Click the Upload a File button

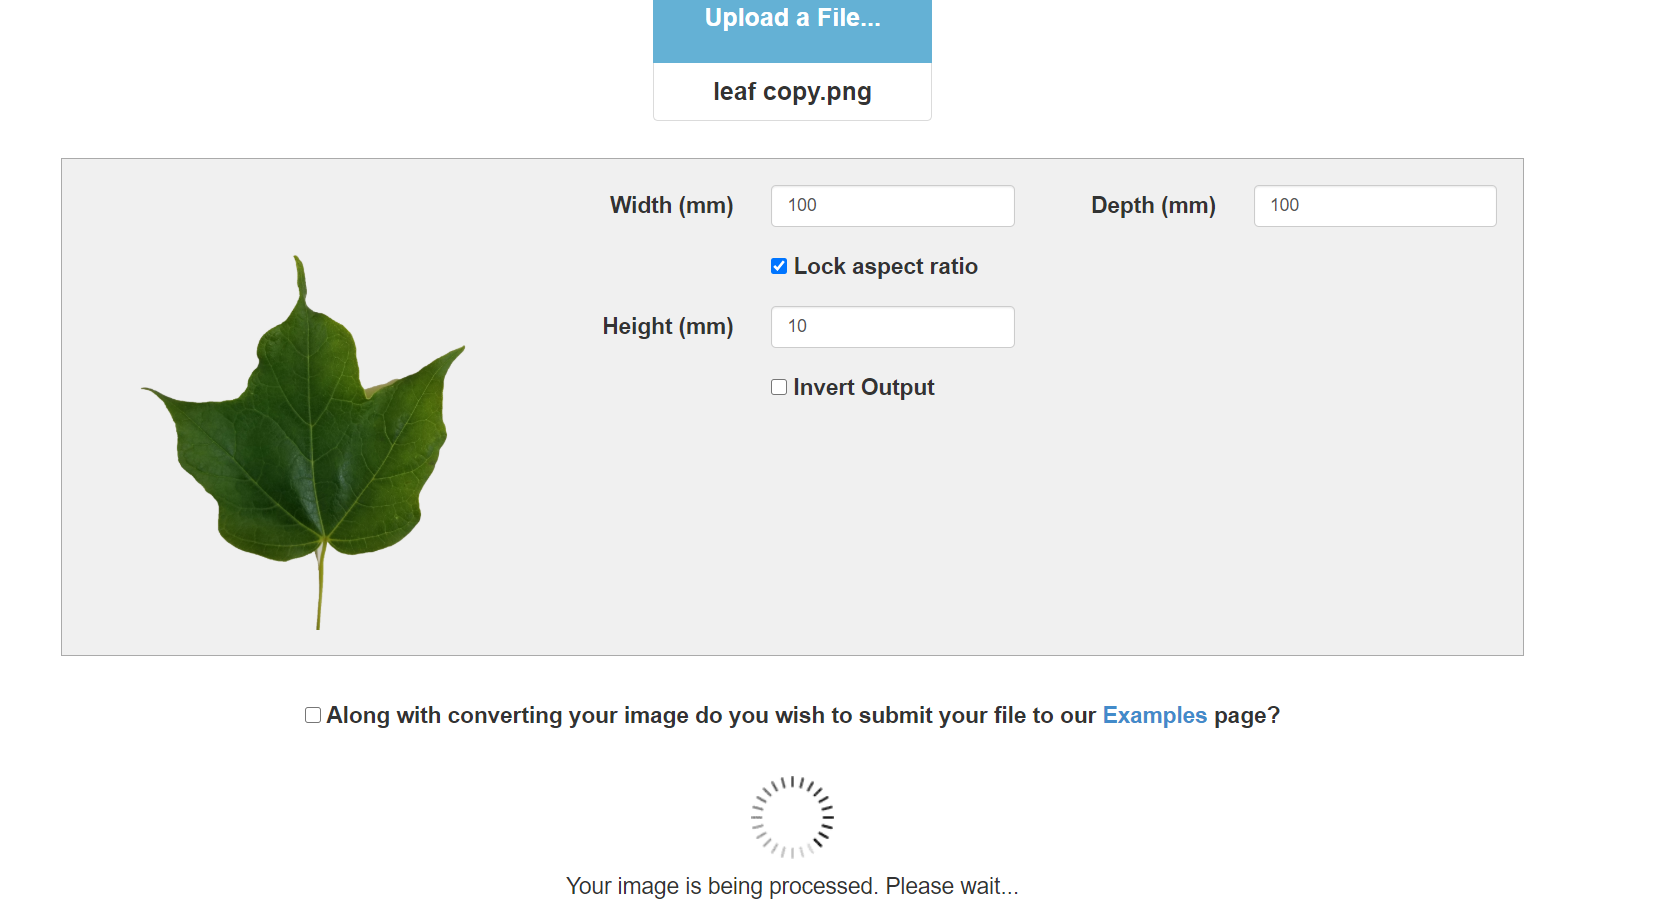click(791, 17)
